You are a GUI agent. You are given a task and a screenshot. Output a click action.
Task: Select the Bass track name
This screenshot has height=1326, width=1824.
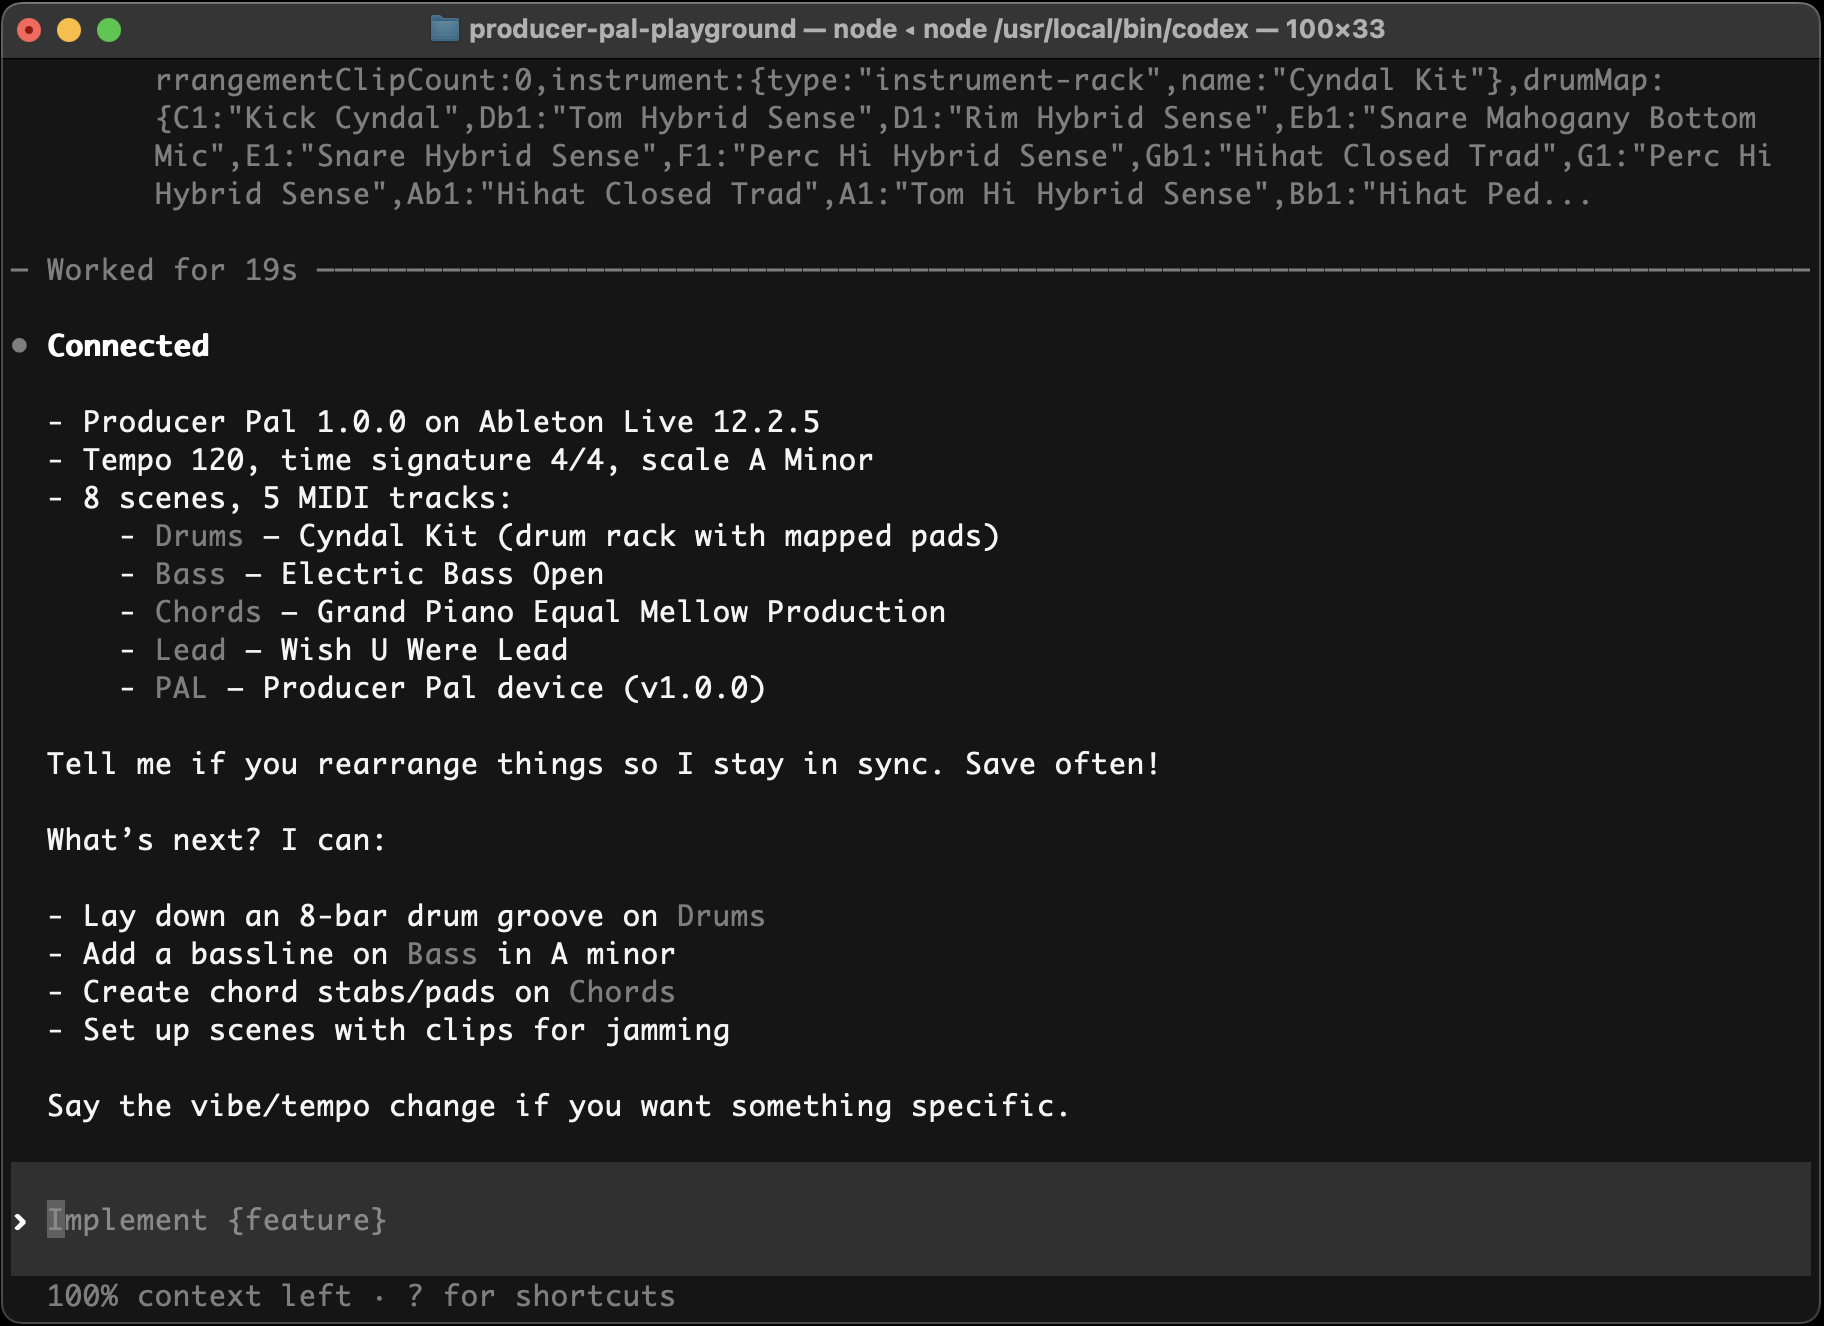click(188, 573)
